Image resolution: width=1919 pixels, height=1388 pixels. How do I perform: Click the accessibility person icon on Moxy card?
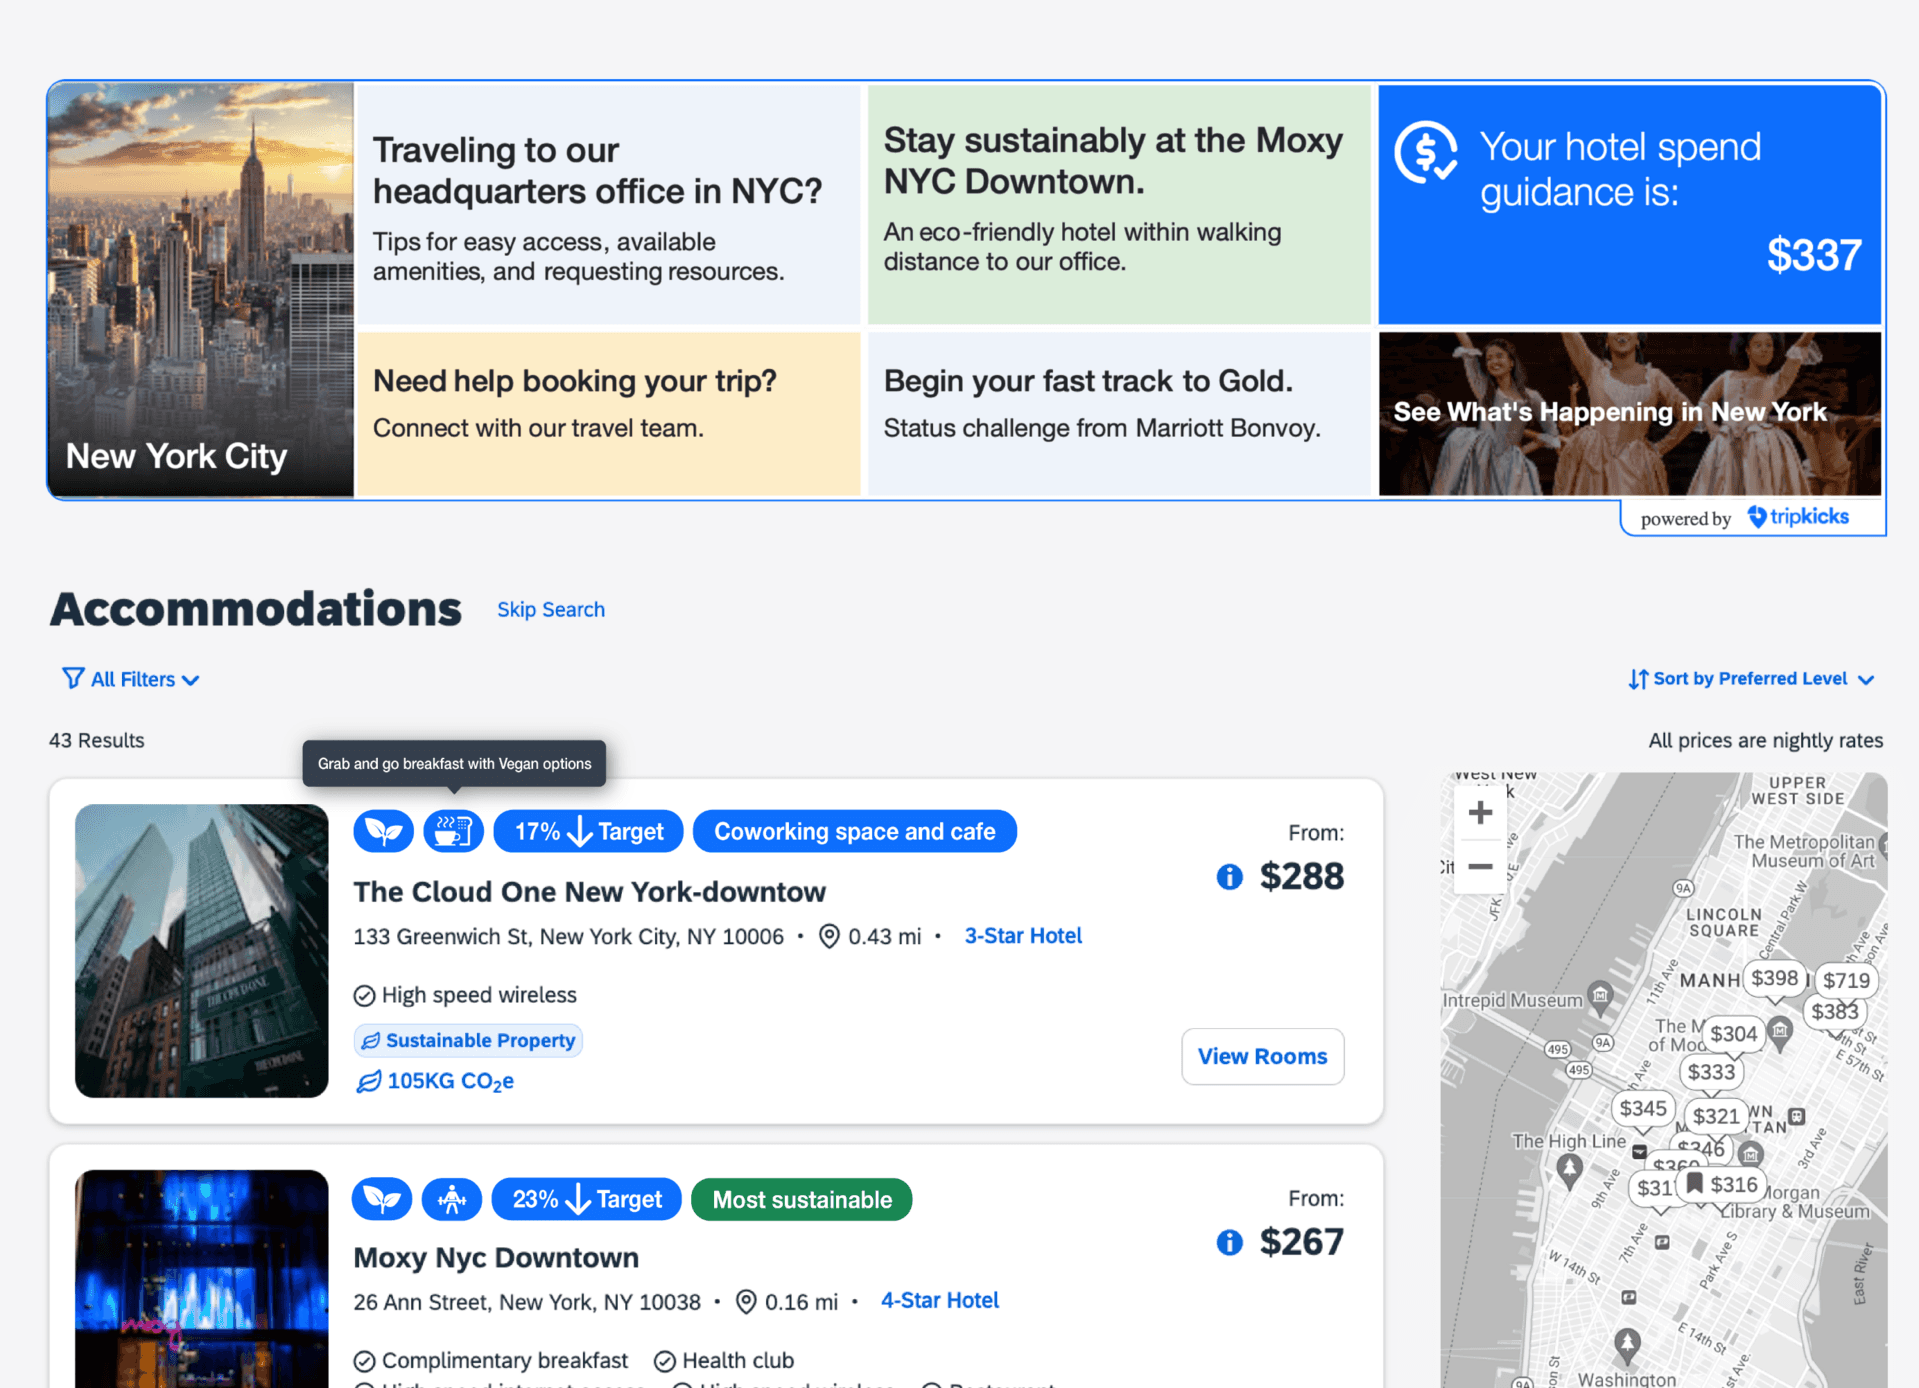click(452, 1199)
